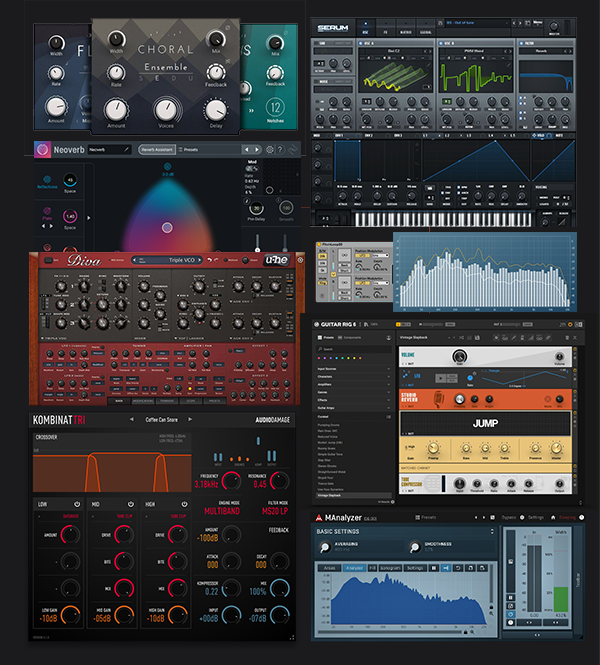Open the Diva Triple VCO preset selector
The height and width of the screenshot is (665, 600).
pyautogui.click(x=167, y=260)
